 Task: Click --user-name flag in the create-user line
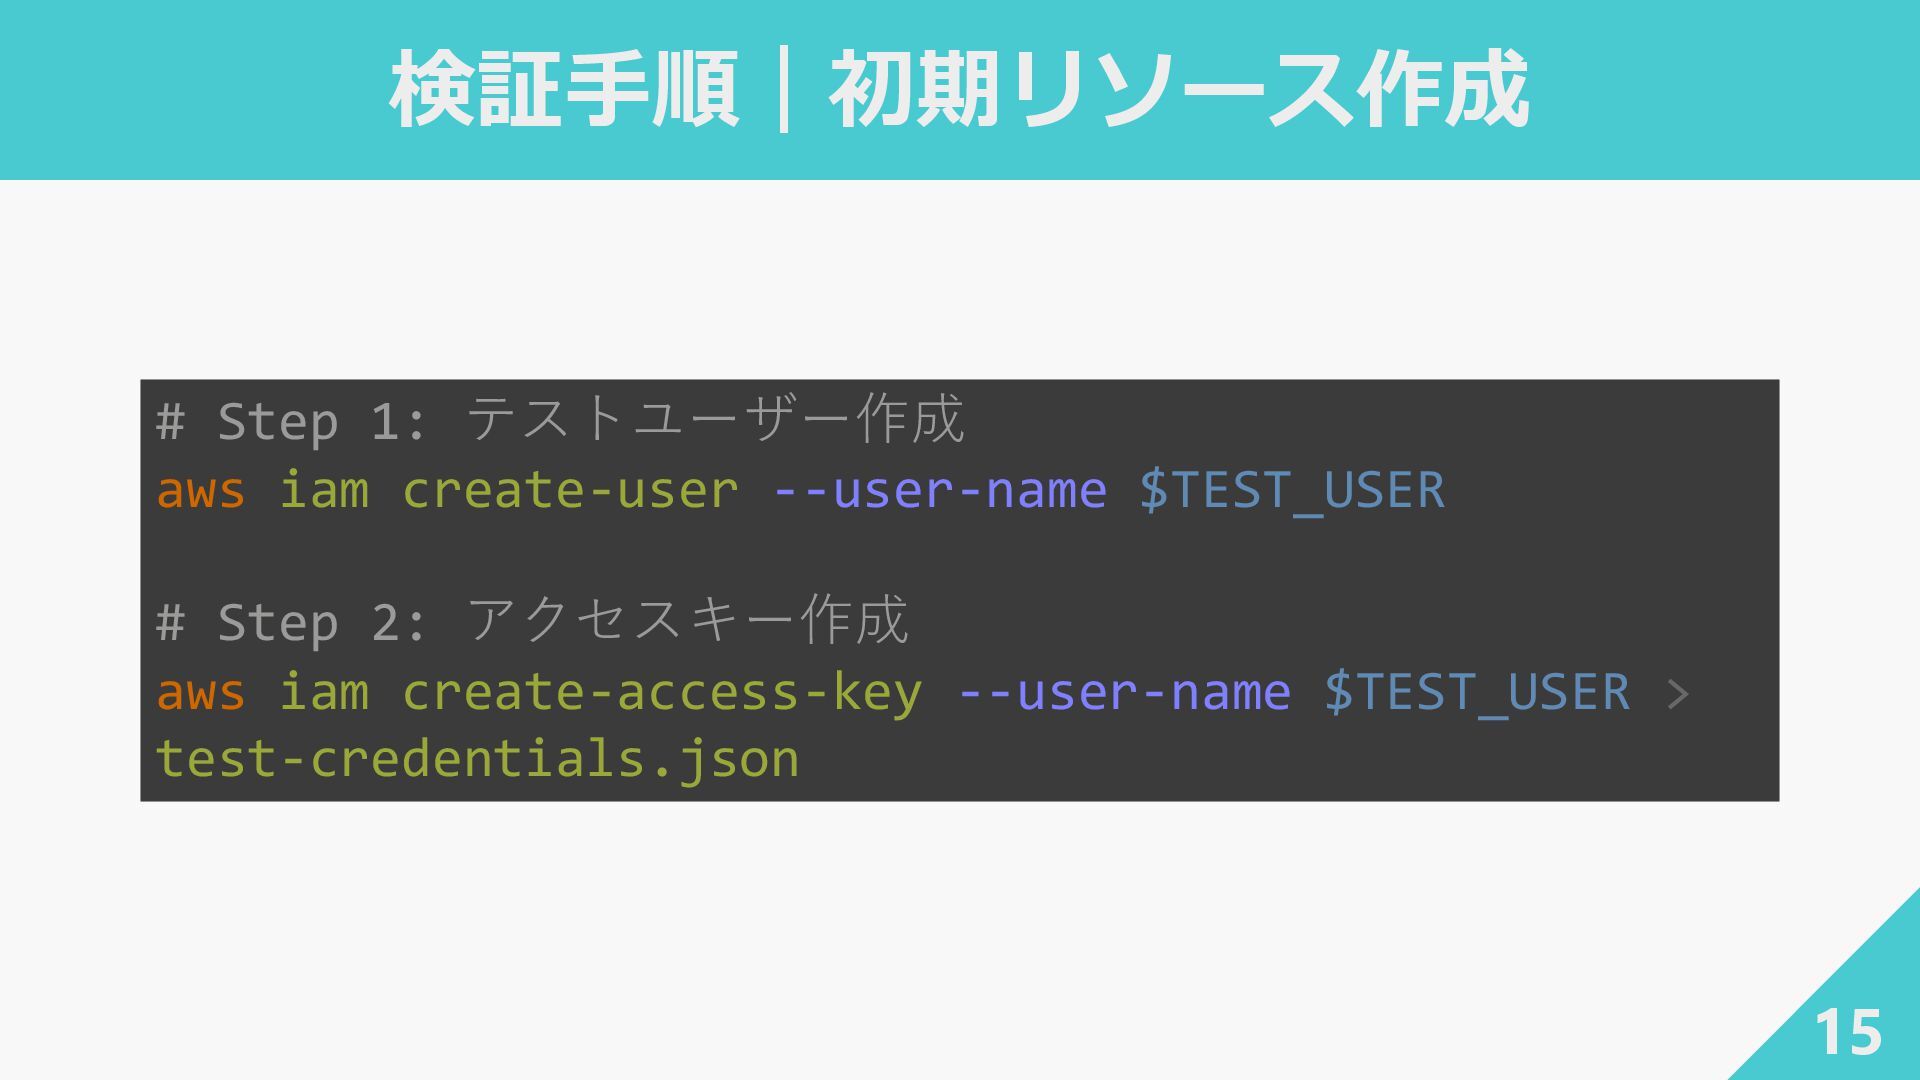940,491
